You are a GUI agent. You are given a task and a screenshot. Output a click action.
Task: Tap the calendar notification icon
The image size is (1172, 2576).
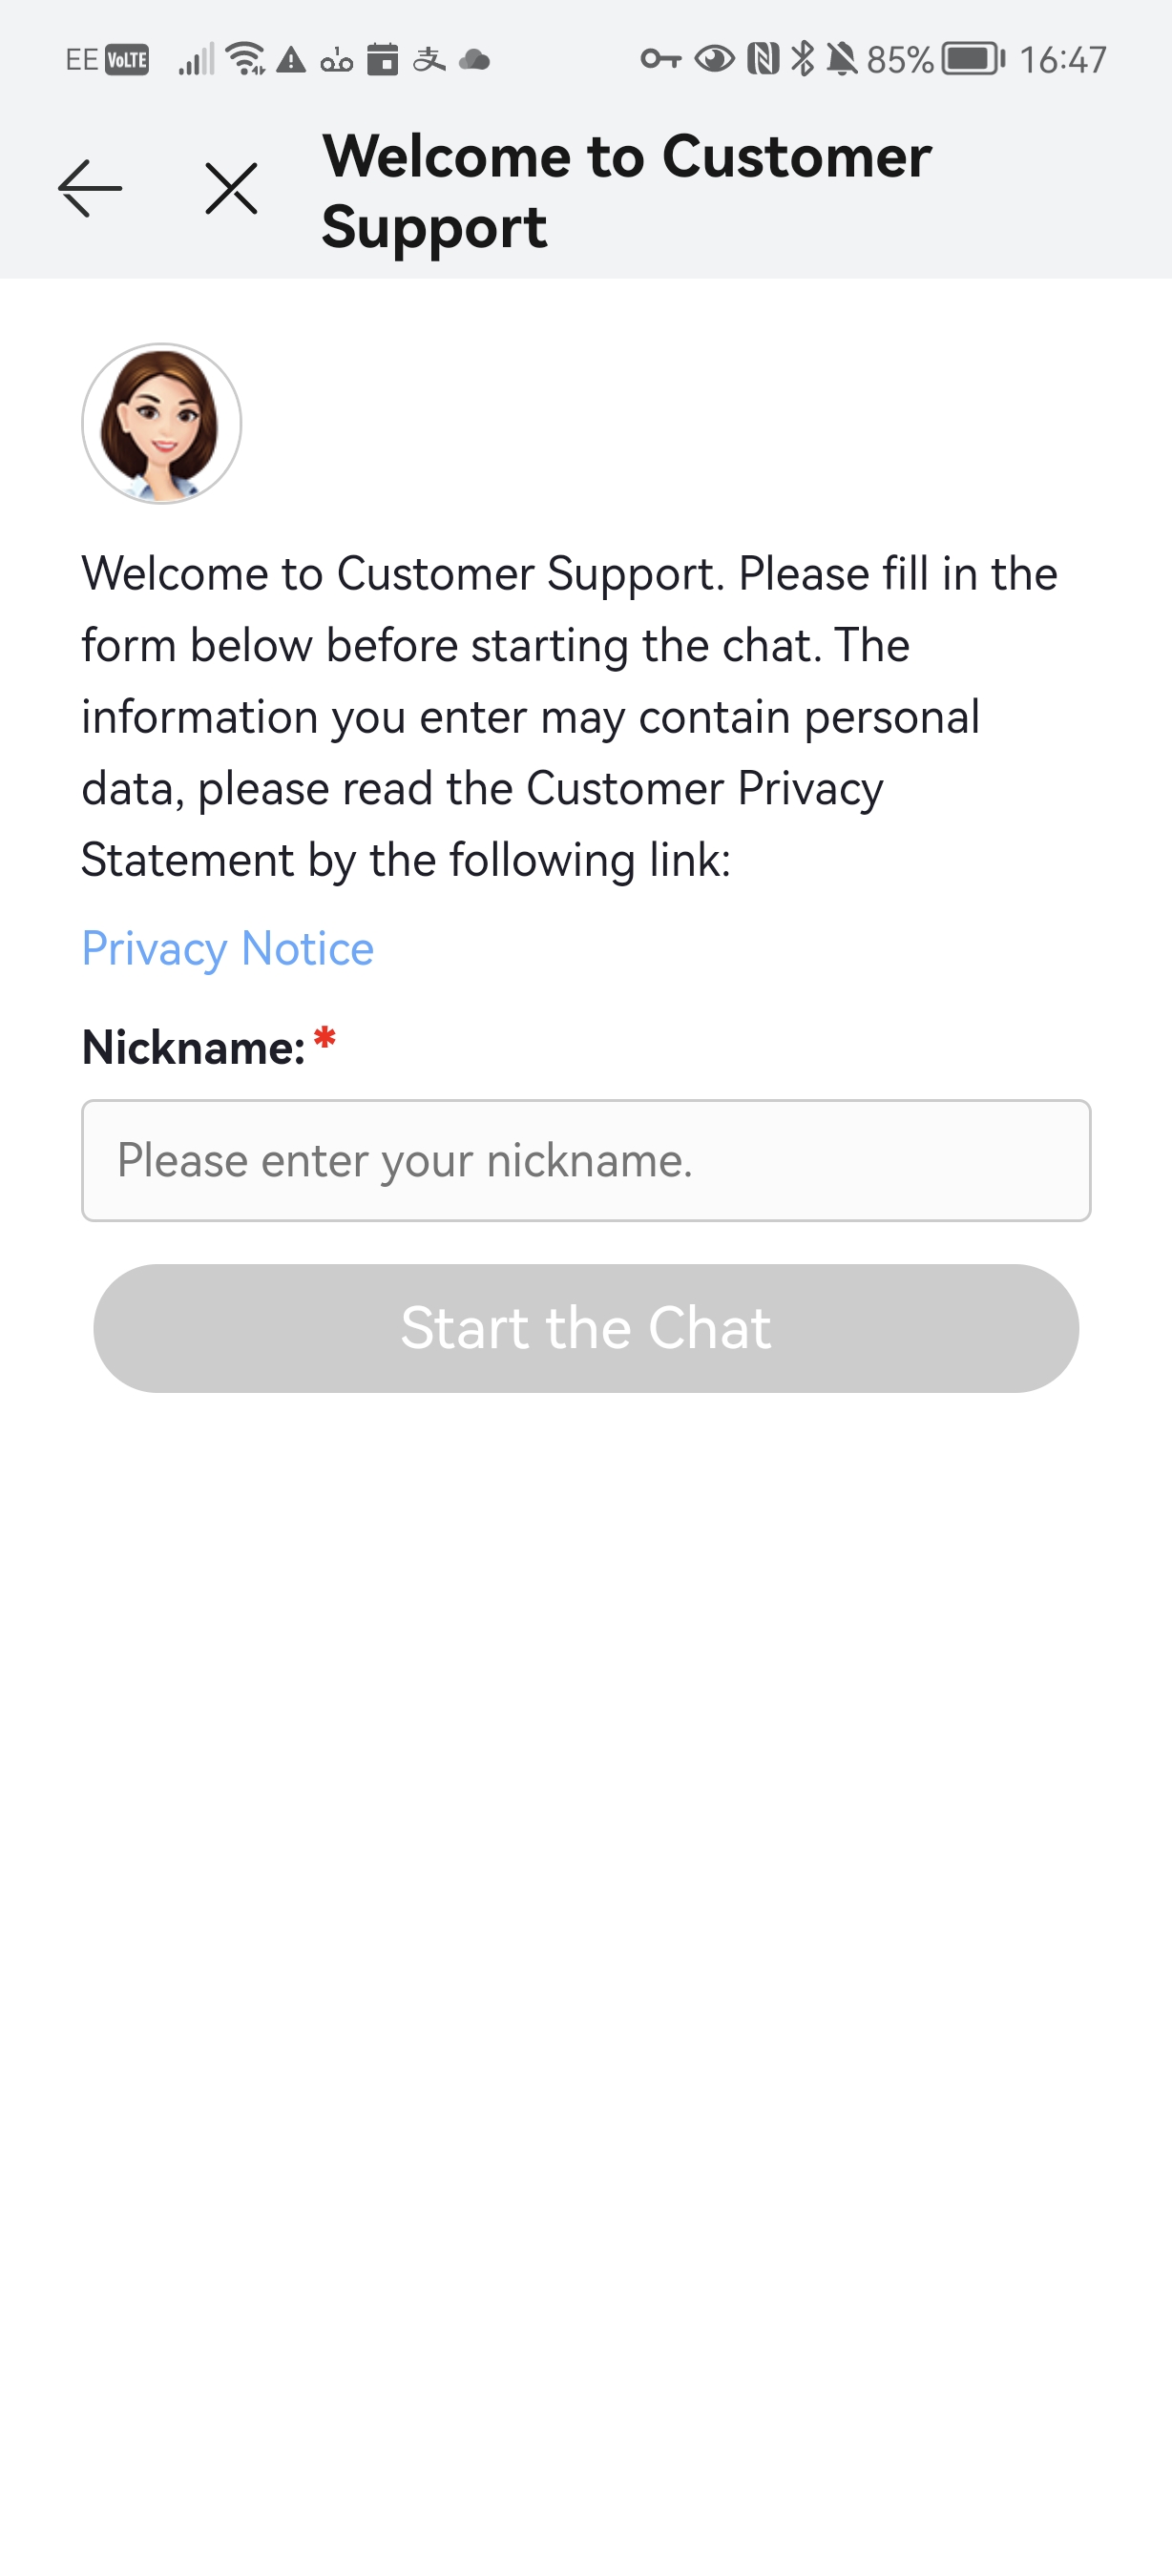(382, 60)
